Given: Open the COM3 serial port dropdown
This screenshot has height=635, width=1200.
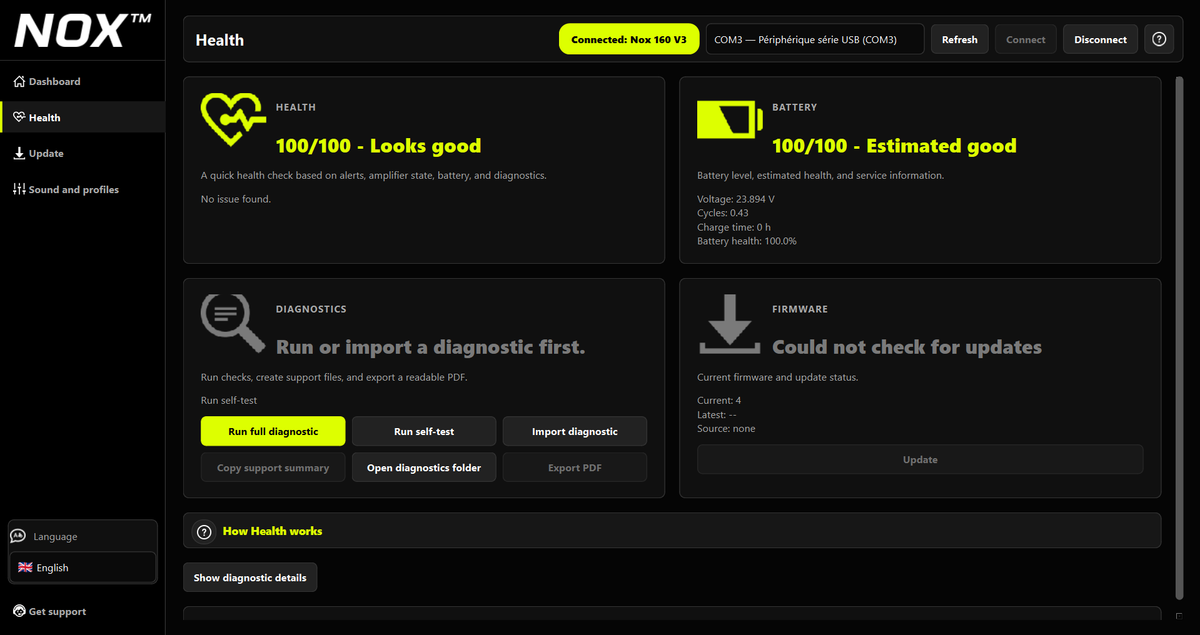Looking at the screenshot, I should pos(815,39).
